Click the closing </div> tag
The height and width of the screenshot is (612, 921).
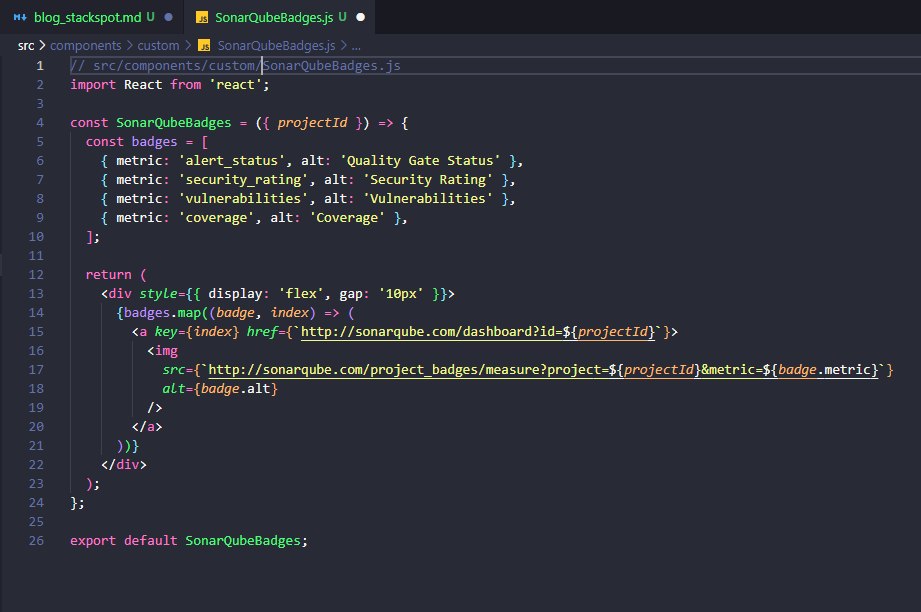pyautogui.click(x=124, y=465)
